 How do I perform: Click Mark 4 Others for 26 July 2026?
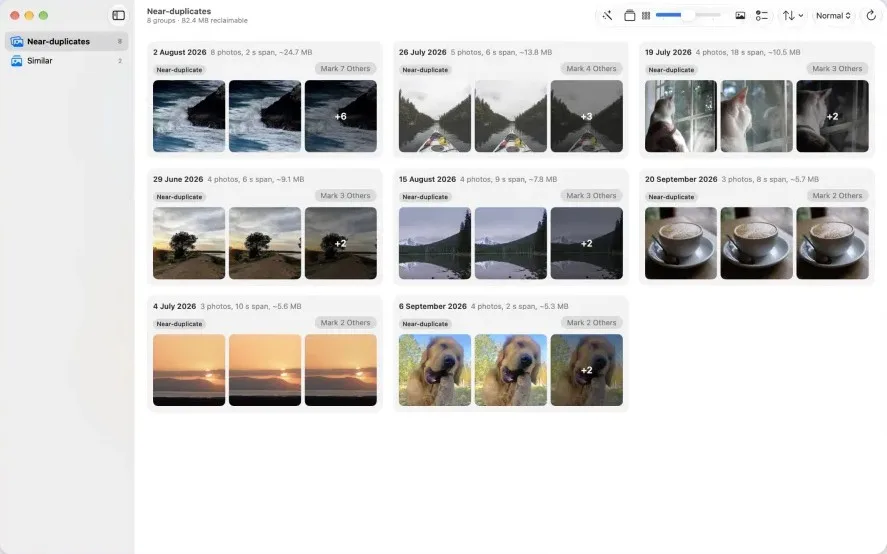591,68
